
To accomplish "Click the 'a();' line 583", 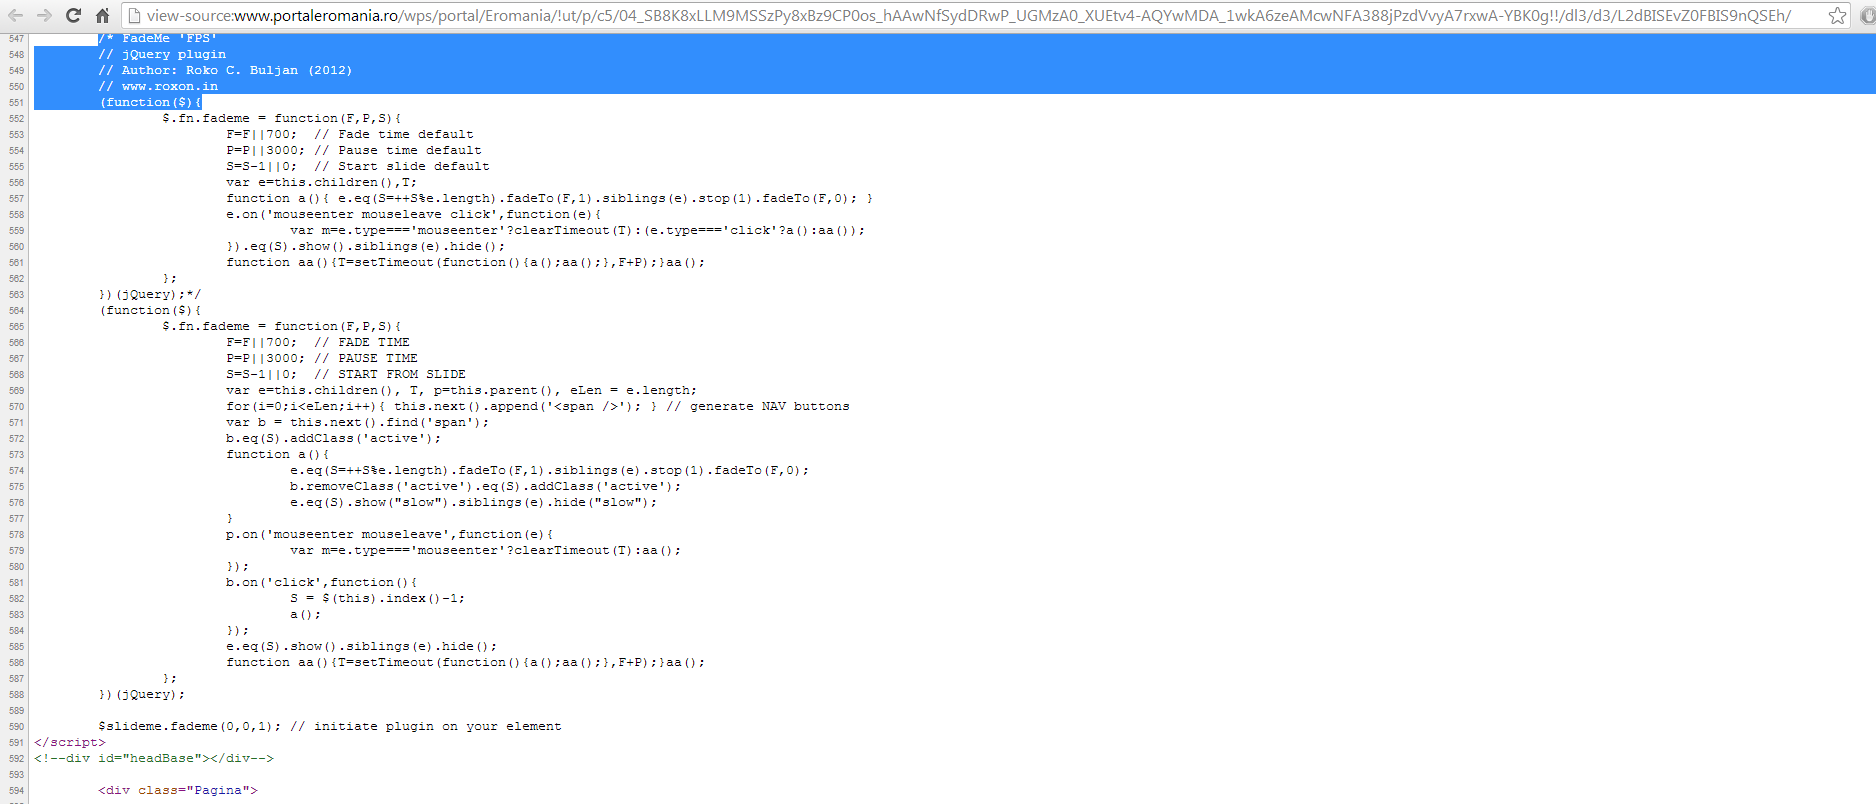I will (306, 614).
